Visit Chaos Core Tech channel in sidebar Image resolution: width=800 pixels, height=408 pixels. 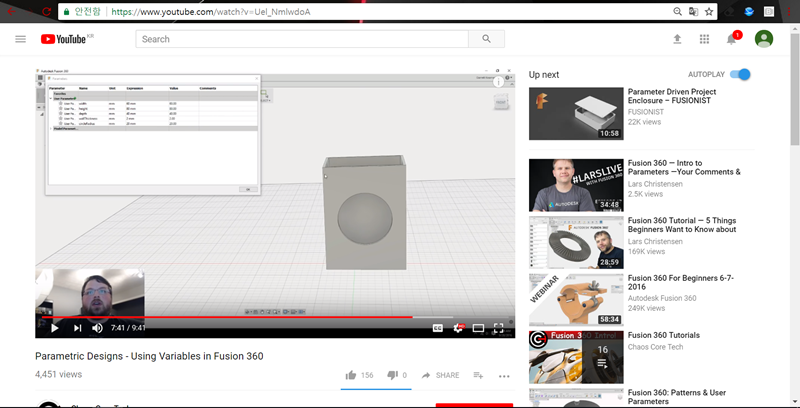(x=656, y=347)
